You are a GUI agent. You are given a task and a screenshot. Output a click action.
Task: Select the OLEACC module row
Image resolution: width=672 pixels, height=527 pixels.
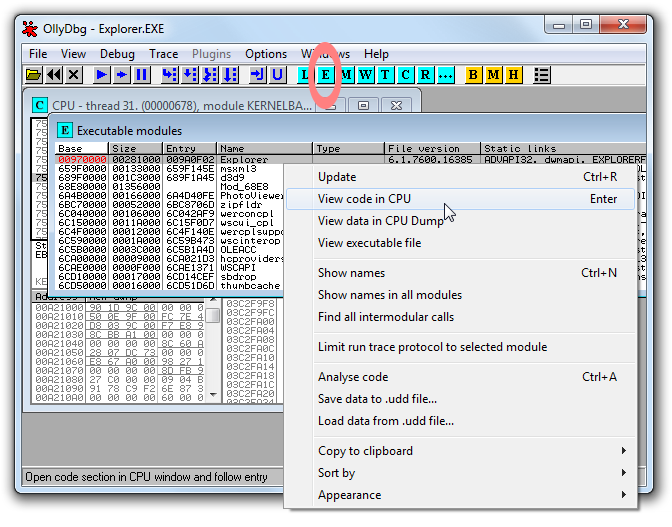(x=170, y=249)
